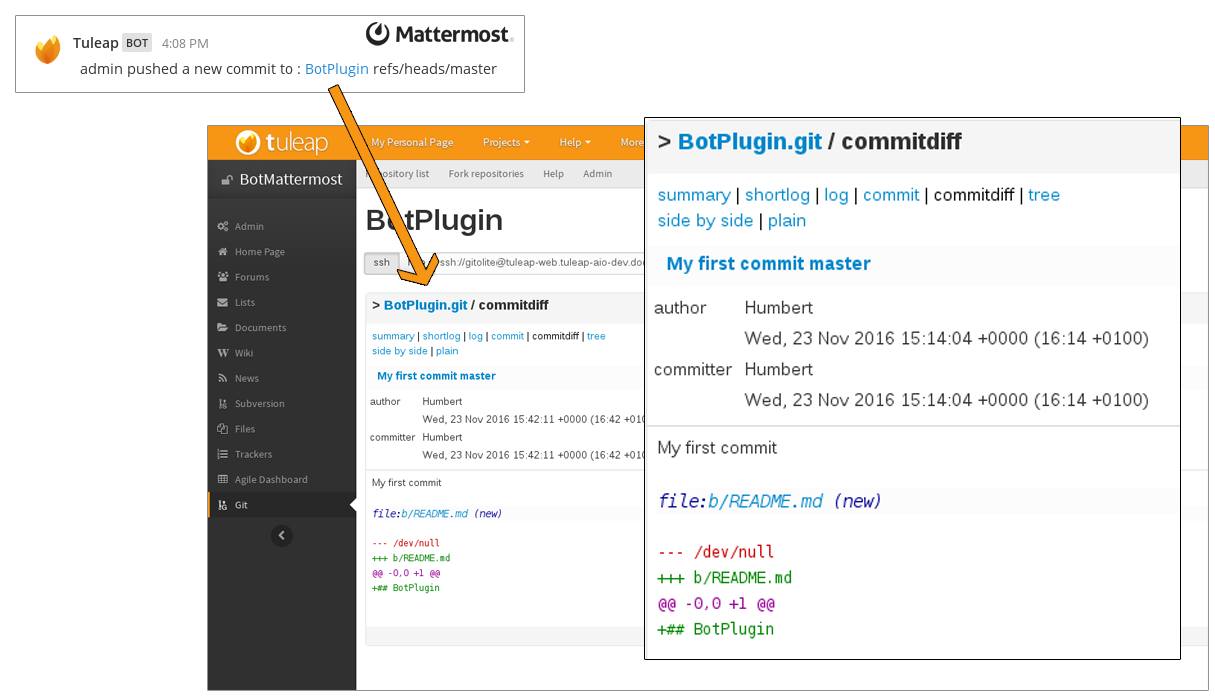Open the shortlog link in enlarged panel
The height and width of the screenshot is (699, 1215).
pyautogui.click(x=777, y=195)
